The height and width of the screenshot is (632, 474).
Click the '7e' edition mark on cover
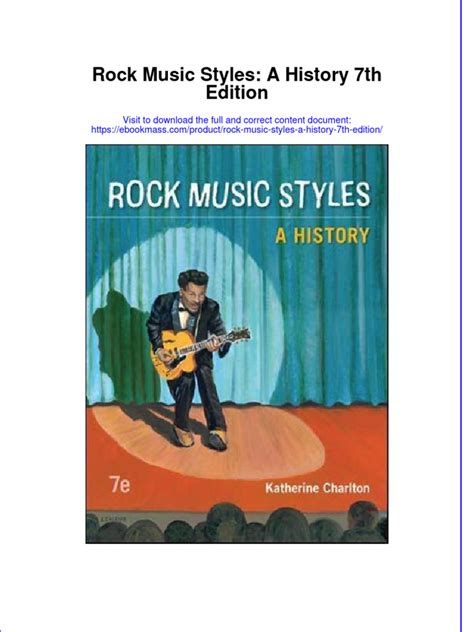coord(120,484)
